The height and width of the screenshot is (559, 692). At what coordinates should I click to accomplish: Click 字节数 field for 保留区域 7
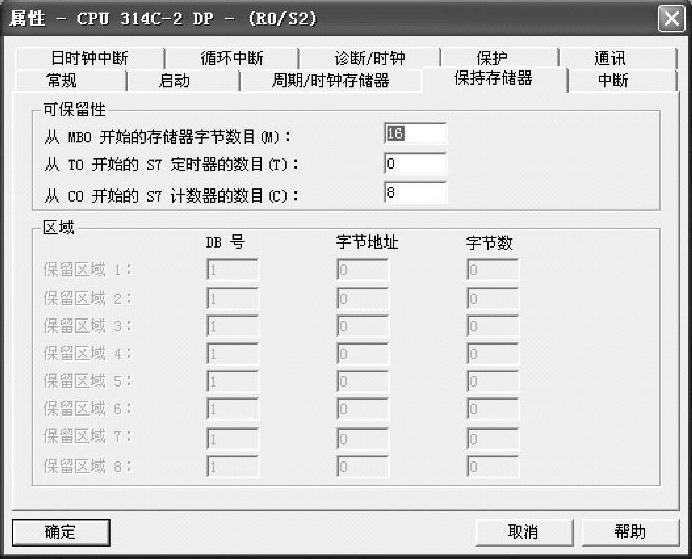[493, 439]
